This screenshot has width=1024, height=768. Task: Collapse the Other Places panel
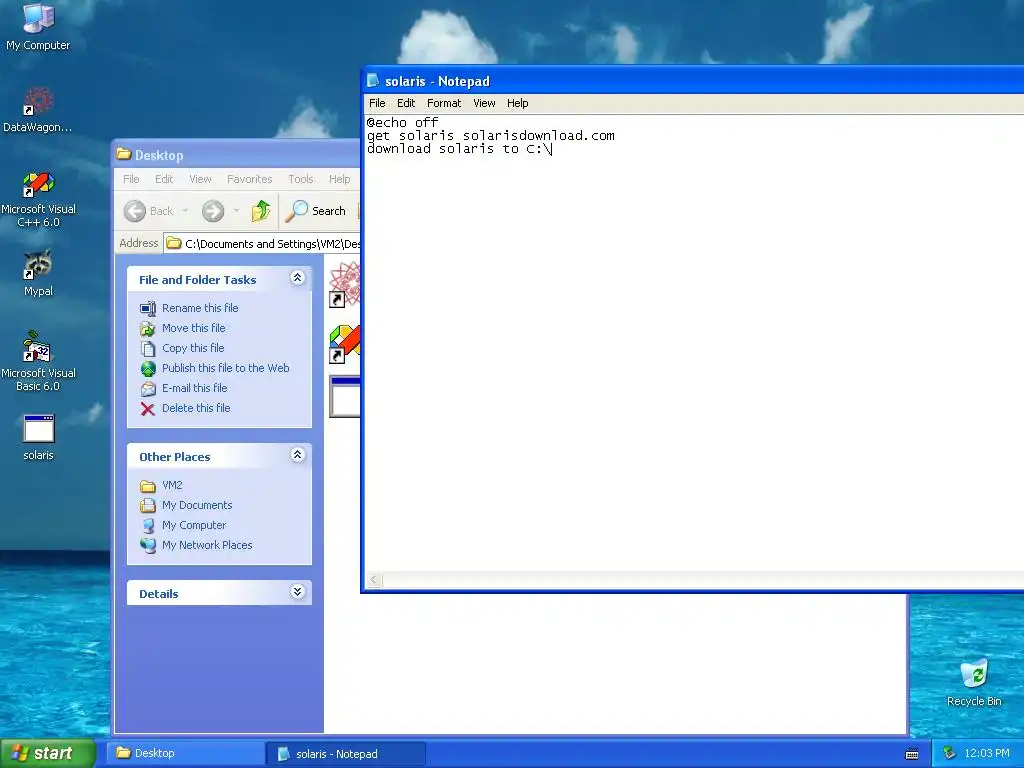(x=297, y=455)
